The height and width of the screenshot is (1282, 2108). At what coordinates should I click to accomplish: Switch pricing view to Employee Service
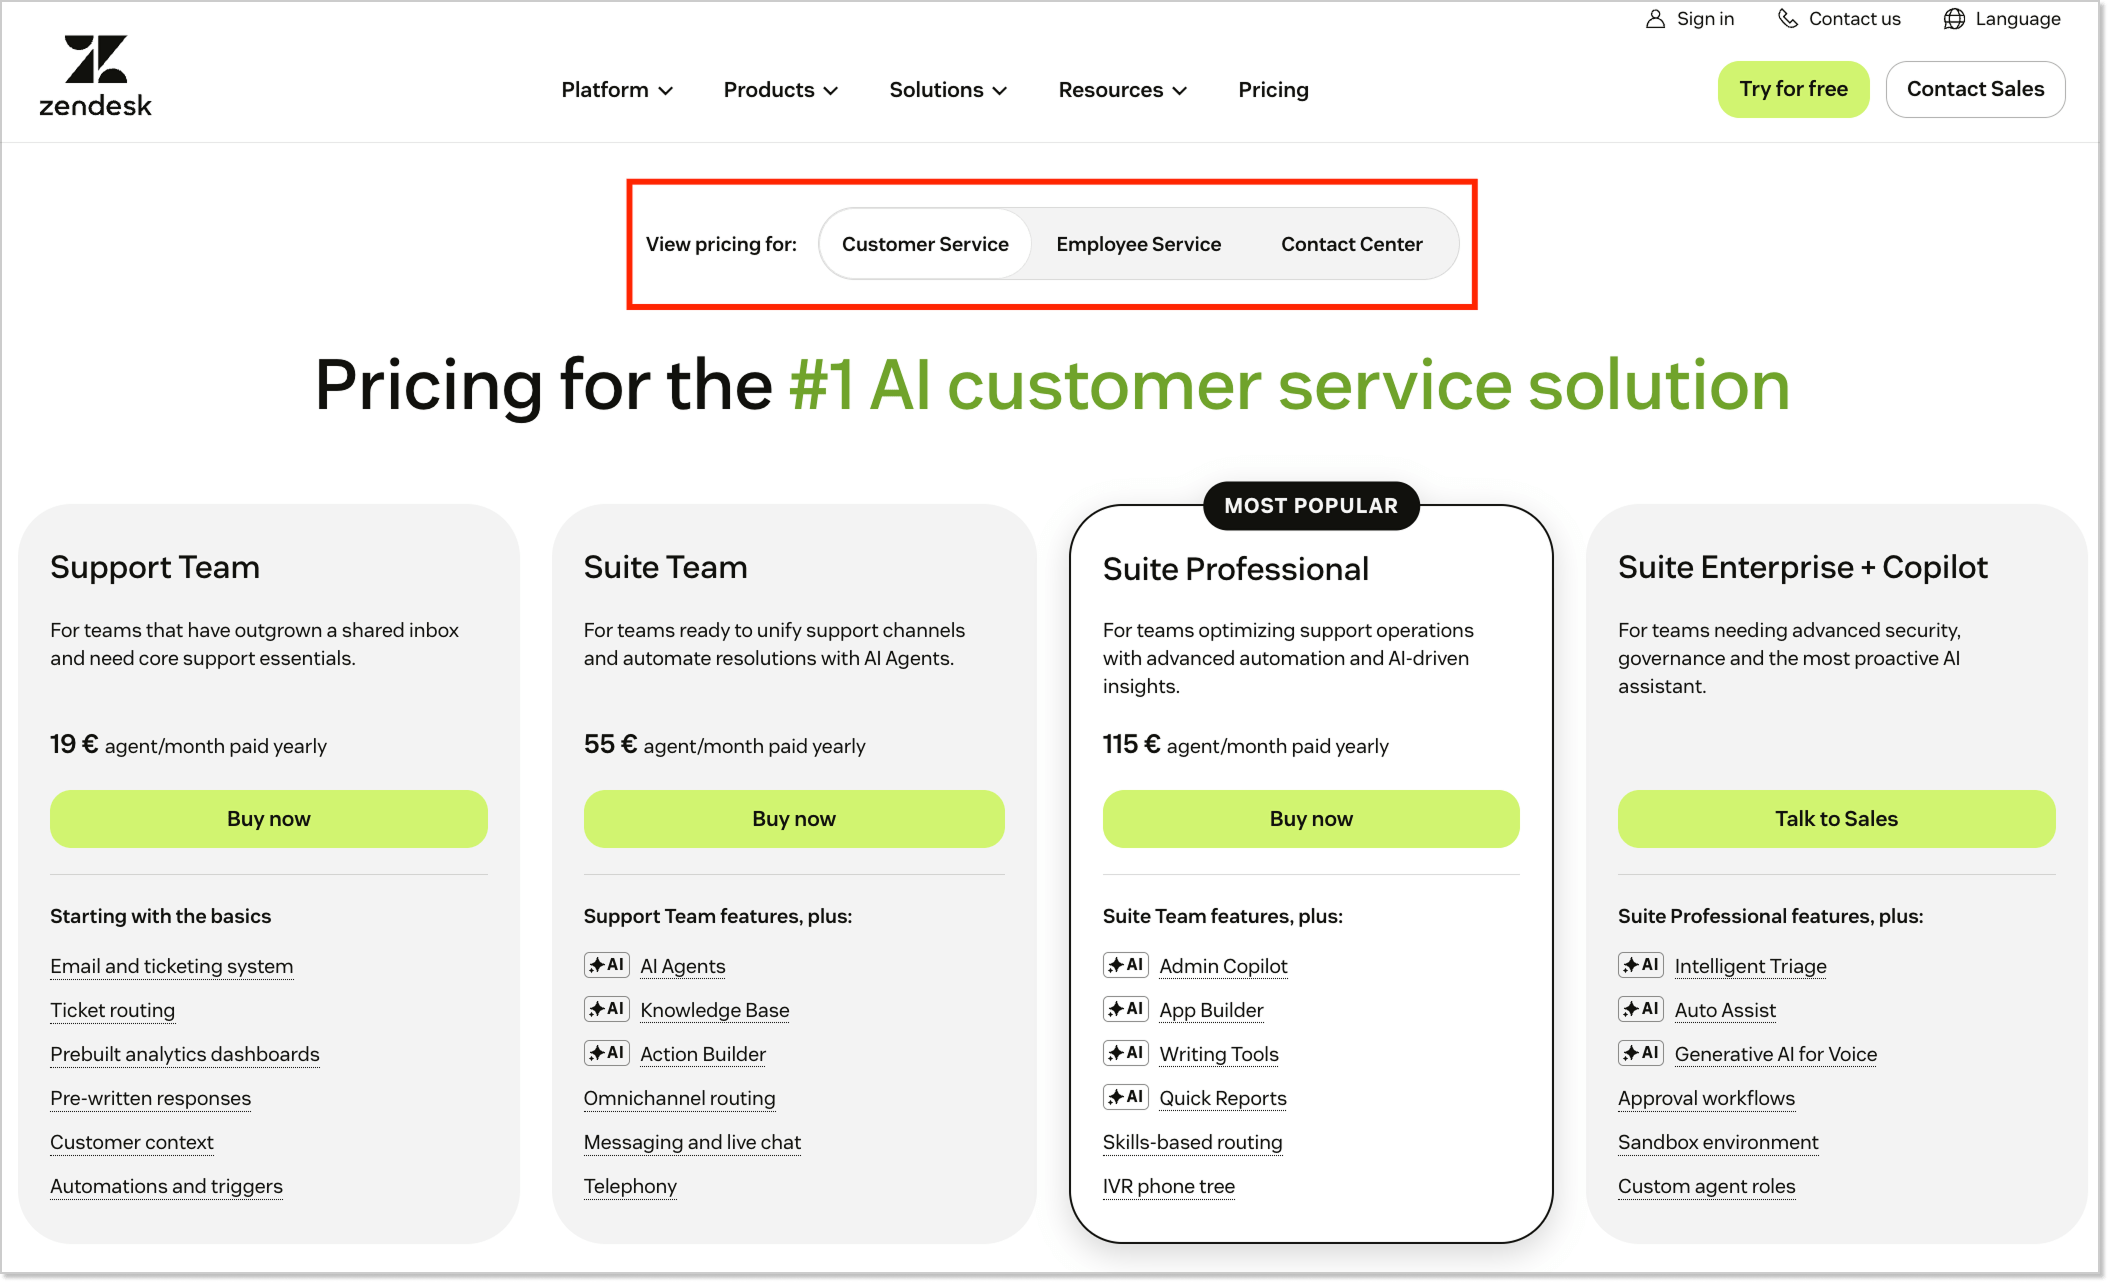point(1139,244)
